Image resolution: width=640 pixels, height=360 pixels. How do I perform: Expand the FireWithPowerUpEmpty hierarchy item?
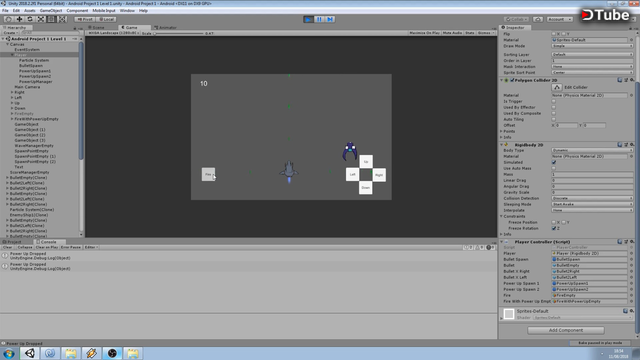click(x=12, y=119)
